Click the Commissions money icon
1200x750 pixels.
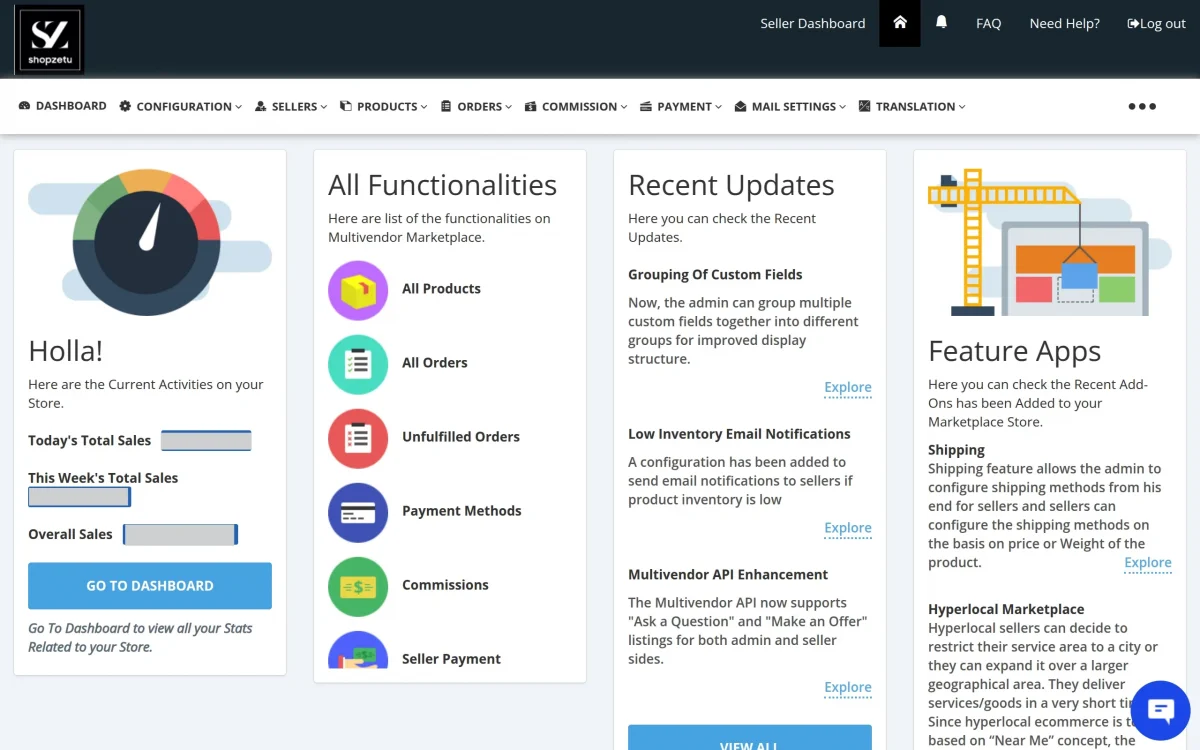[358, 586]
